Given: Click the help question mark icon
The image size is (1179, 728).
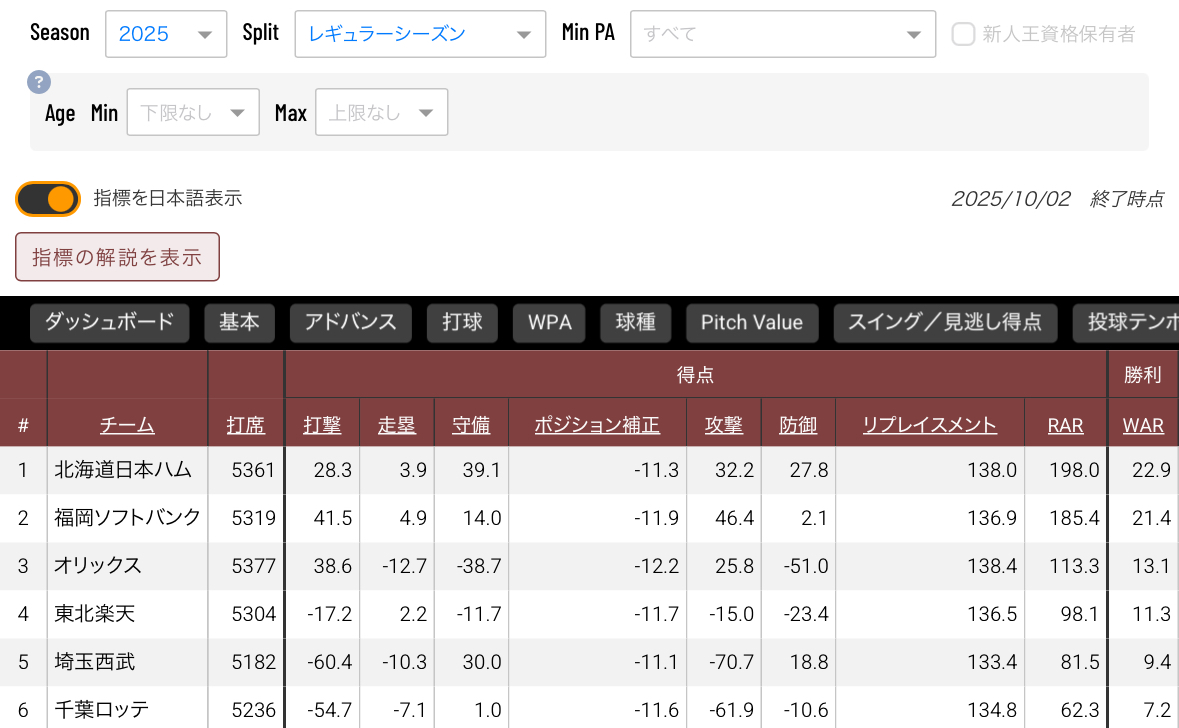Looking at the screenshot, I should point(38,83).
